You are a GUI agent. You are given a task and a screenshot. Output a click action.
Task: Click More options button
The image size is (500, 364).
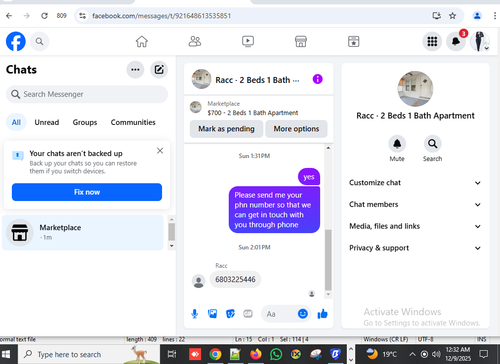pos(296,129)
